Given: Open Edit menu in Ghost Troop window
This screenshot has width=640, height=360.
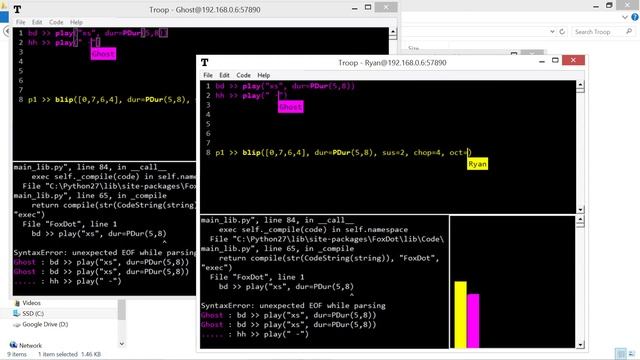Looking at the screenshot, I should point(37,22).
